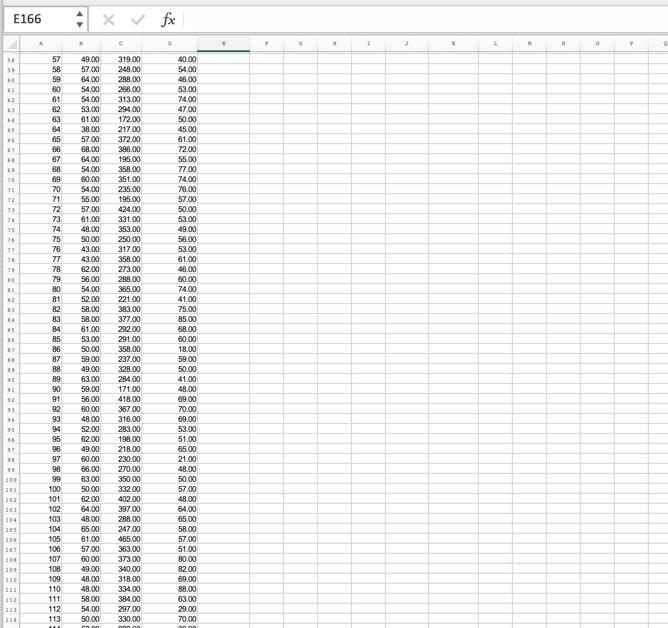This screenshot has height=628, width=668.
Task: Click cell containing 40.00 in row 58
Action: [x=170, y=59]
